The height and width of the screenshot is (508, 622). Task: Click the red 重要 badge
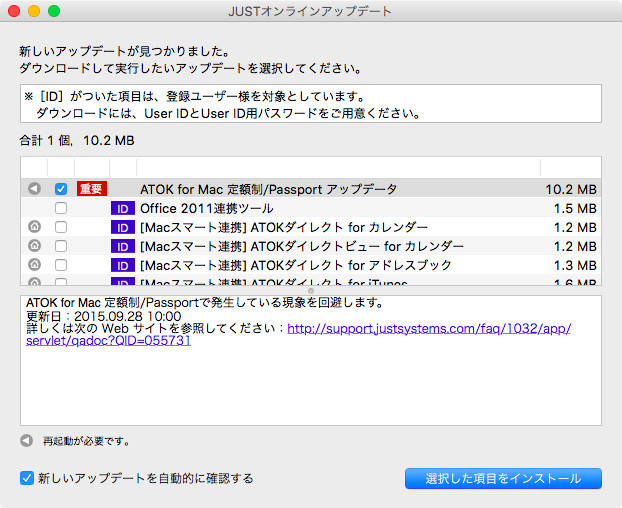[92, 189]
